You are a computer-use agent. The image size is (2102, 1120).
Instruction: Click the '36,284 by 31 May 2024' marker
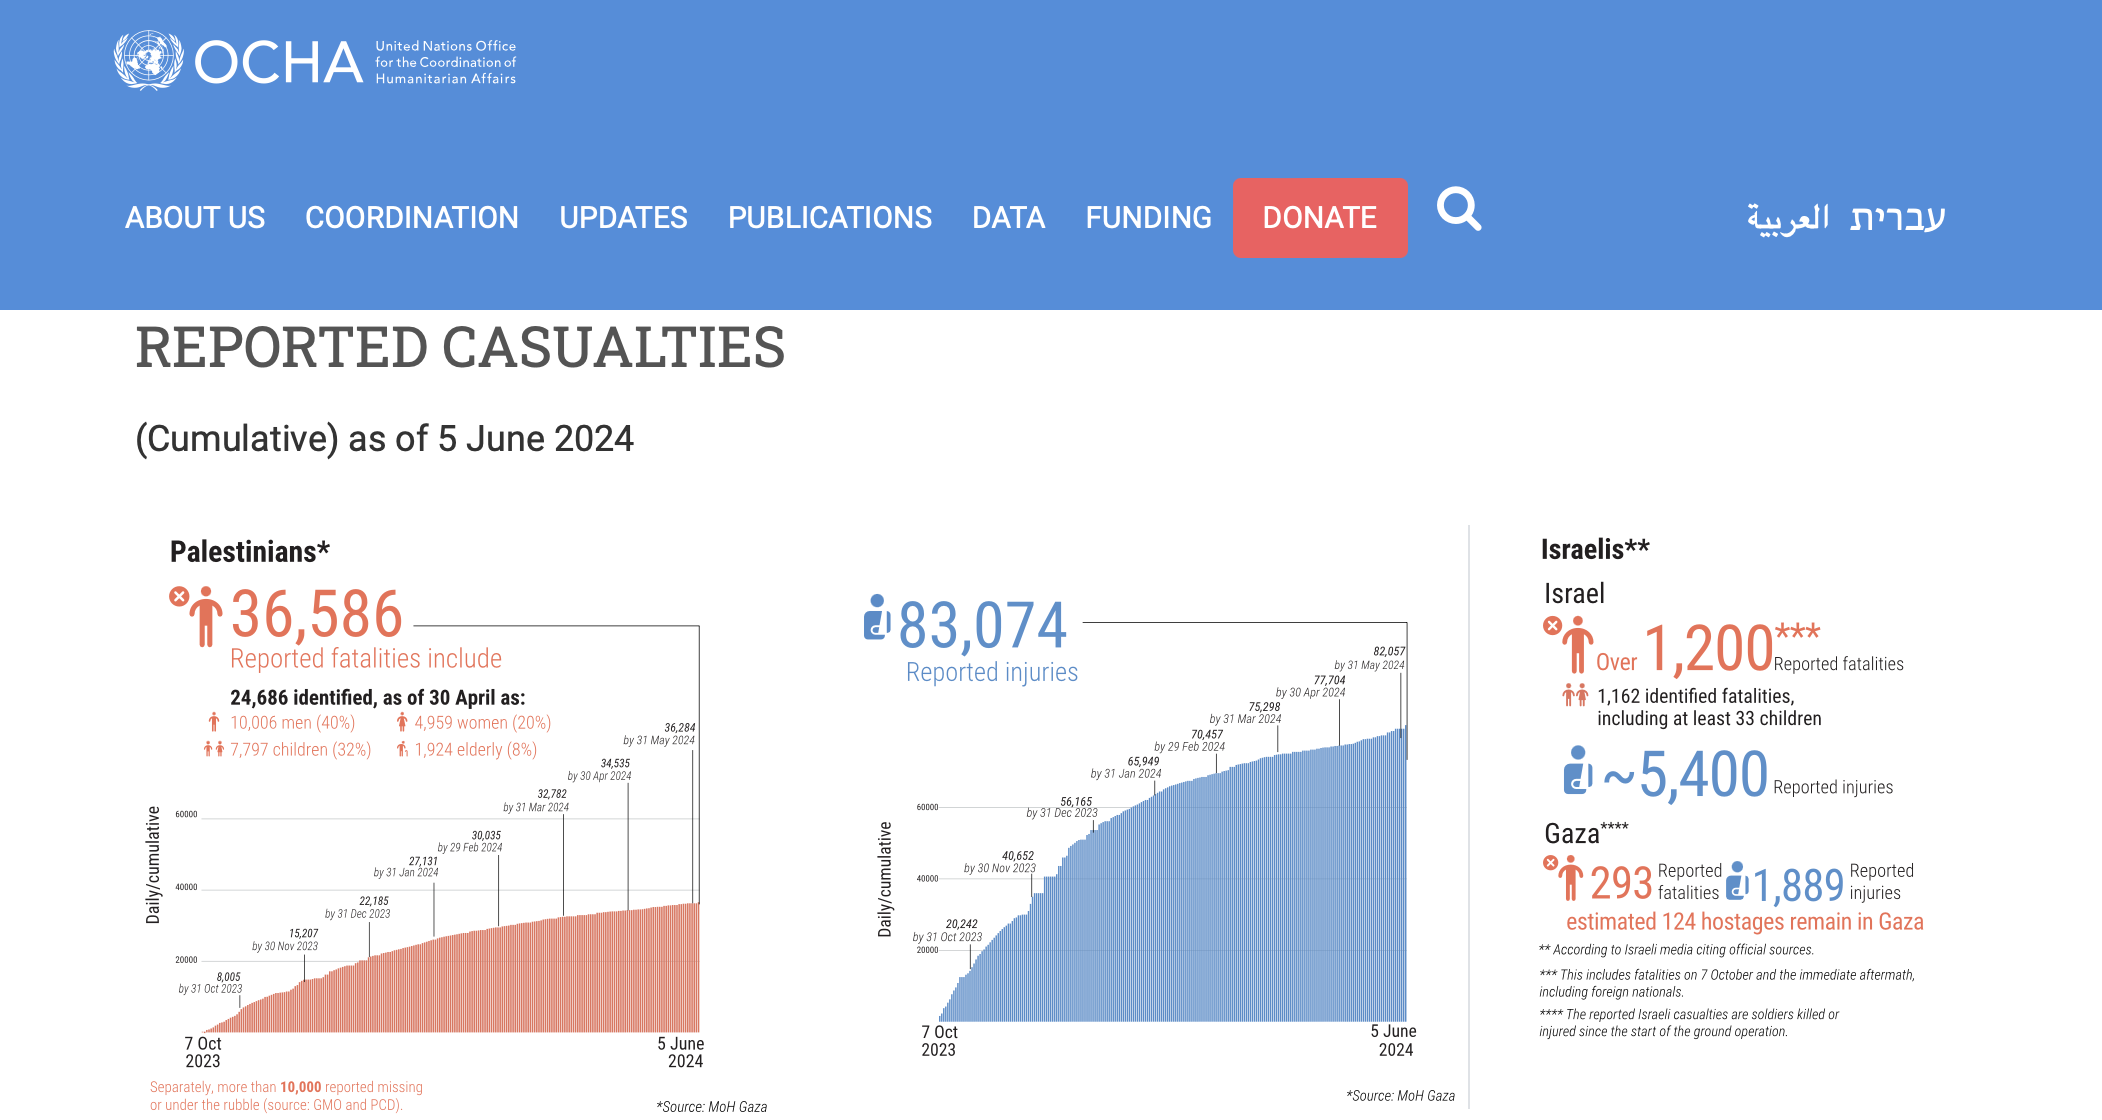(659, 734)
